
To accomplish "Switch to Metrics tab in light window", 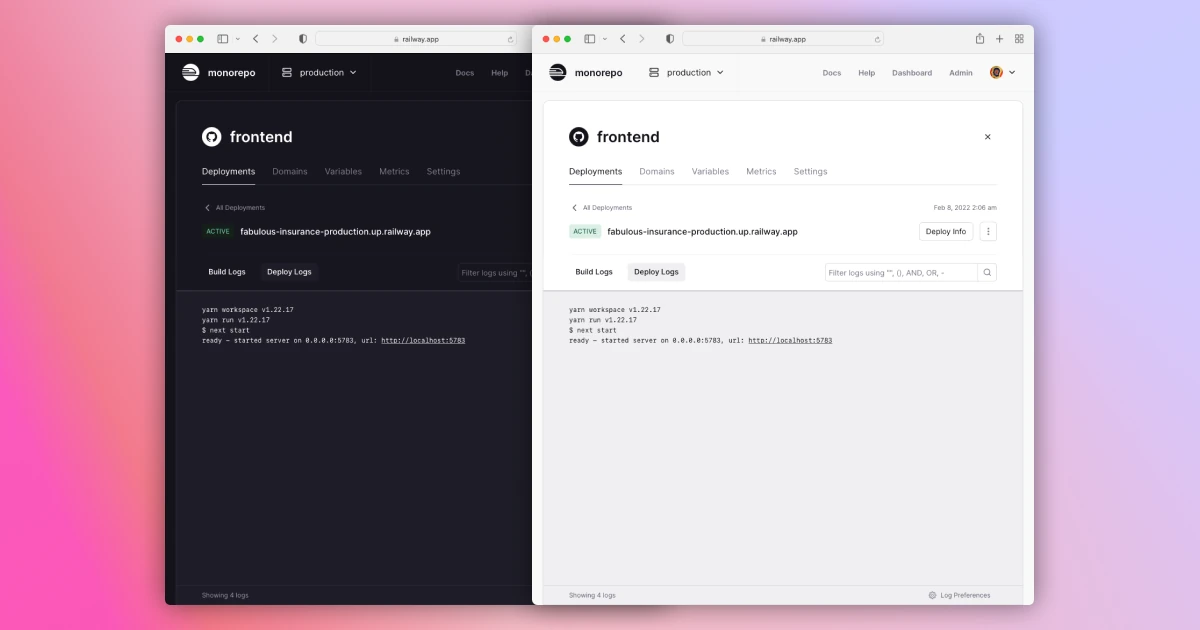I will click(761, 171).
